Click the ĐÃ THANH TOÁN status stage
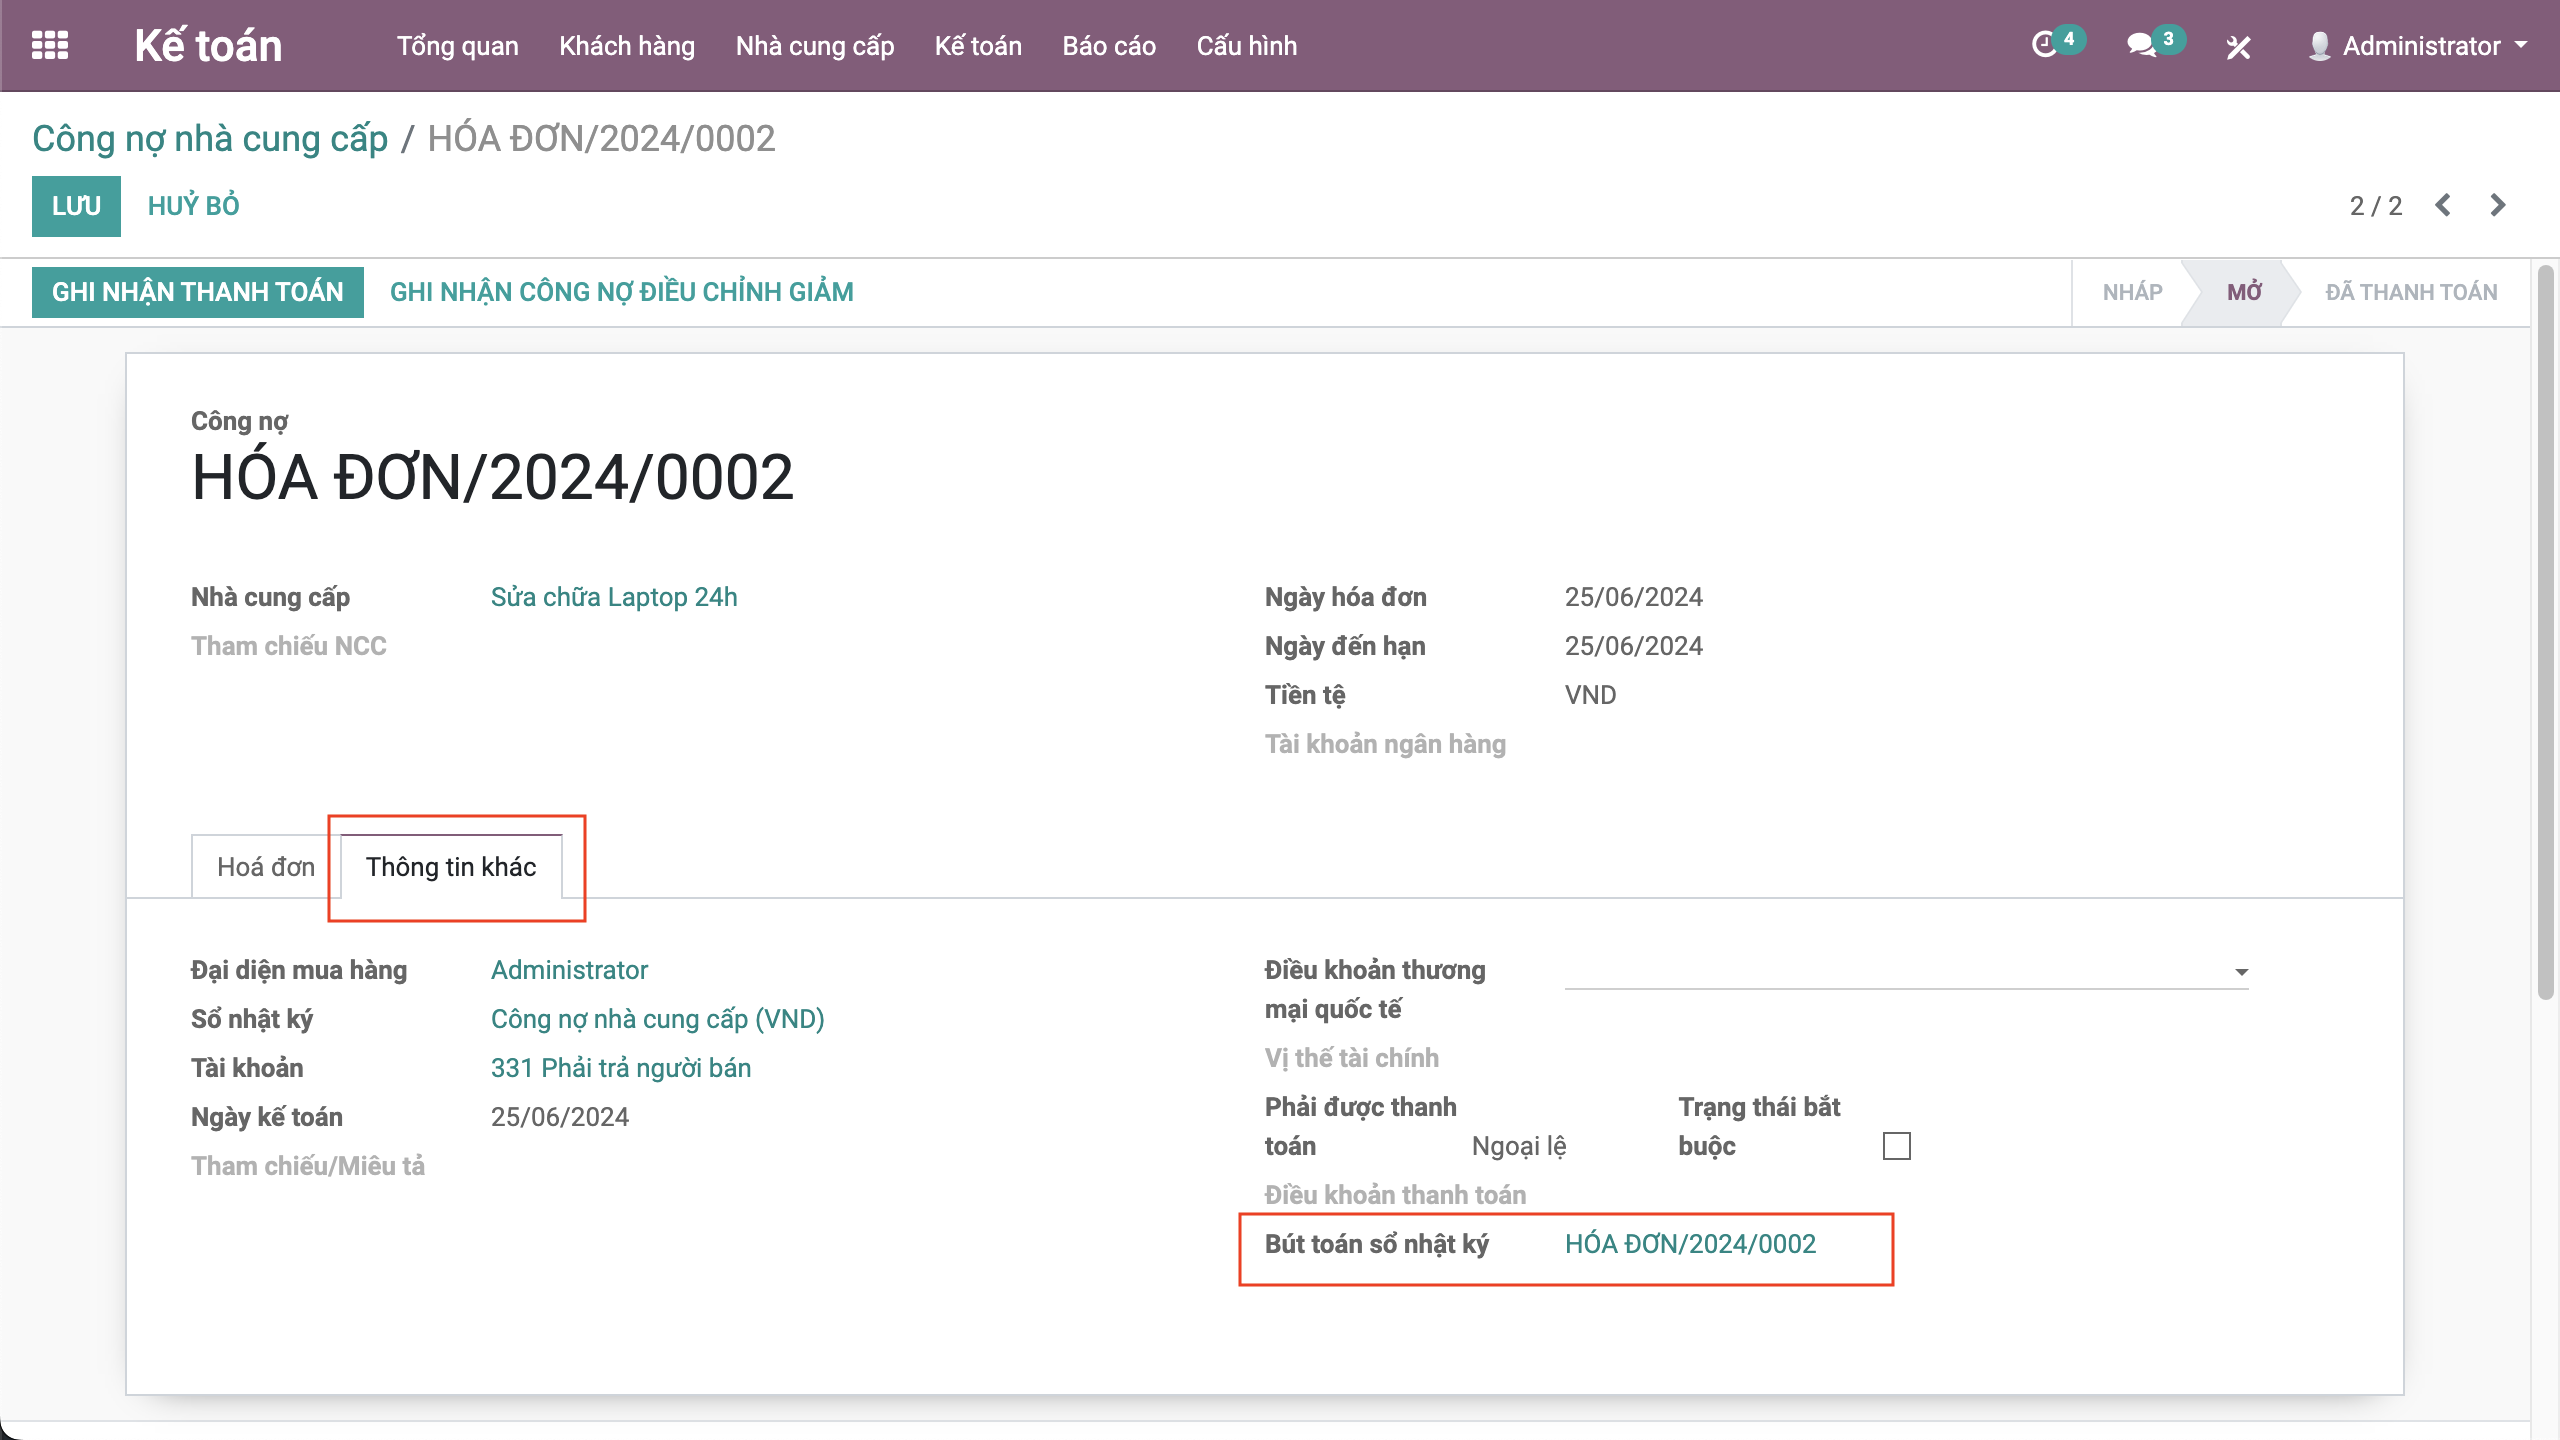The width and height of the screenshot is (2560, 1440). coord(2410,292)
